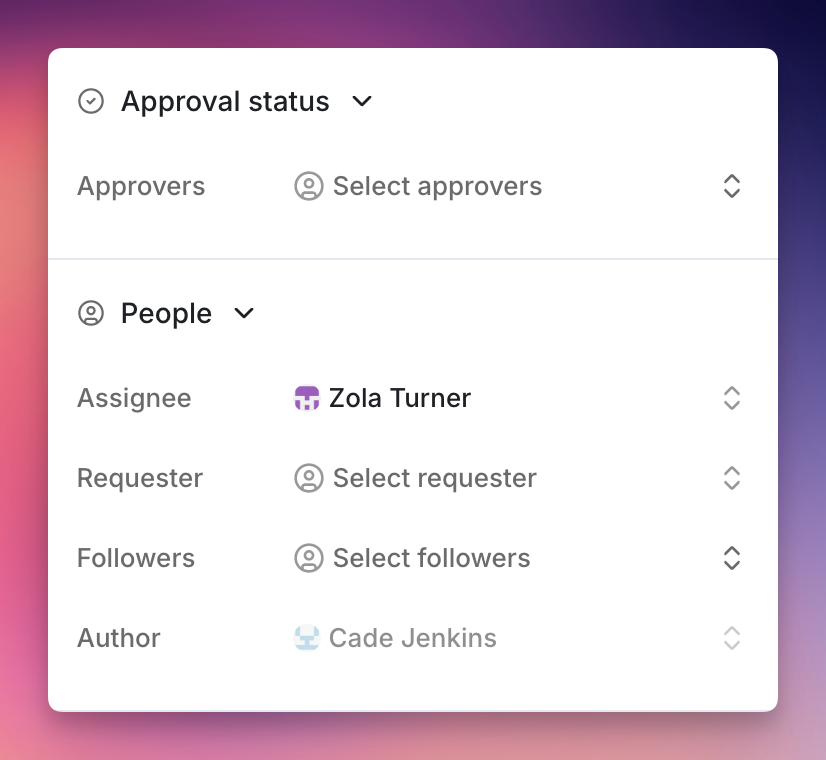
Task: Collapse the Approval status section chevron
Action: point(362,101)
